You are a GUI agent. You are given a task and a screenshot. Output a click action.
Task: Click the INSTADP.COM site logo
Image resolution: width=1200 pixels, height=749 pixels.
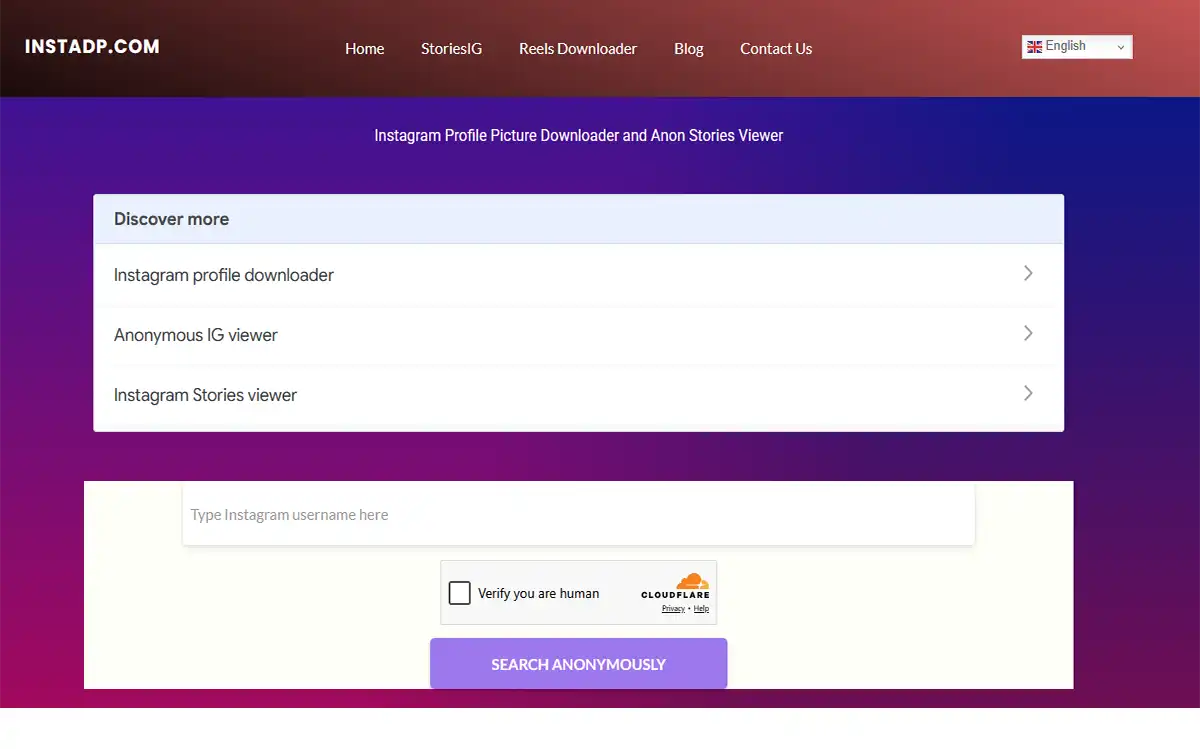92,46
